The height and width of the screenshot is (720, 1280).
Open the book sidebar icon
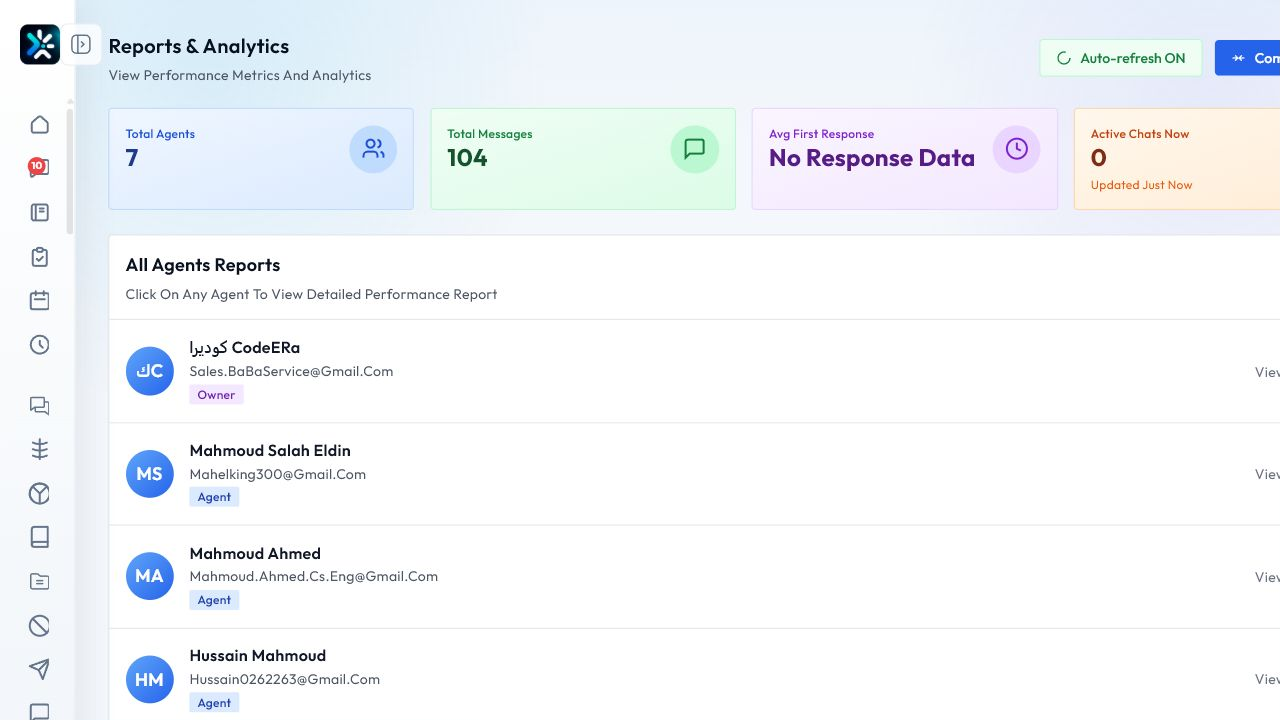(39, 537)
